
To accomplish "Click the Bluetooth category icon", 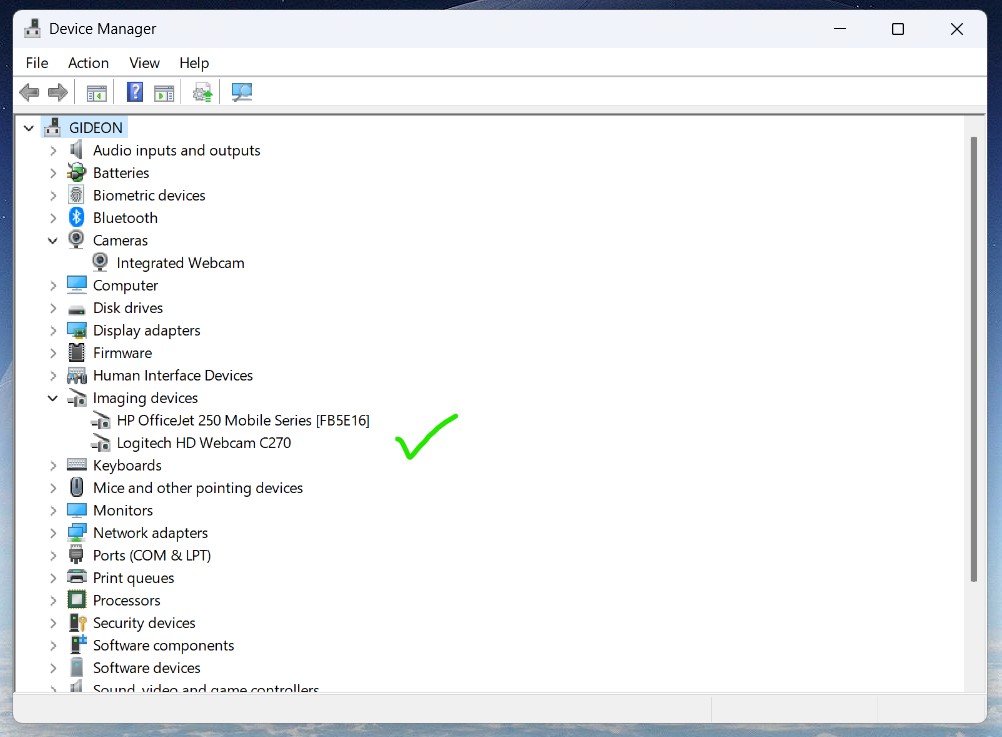I will point(77,218).
